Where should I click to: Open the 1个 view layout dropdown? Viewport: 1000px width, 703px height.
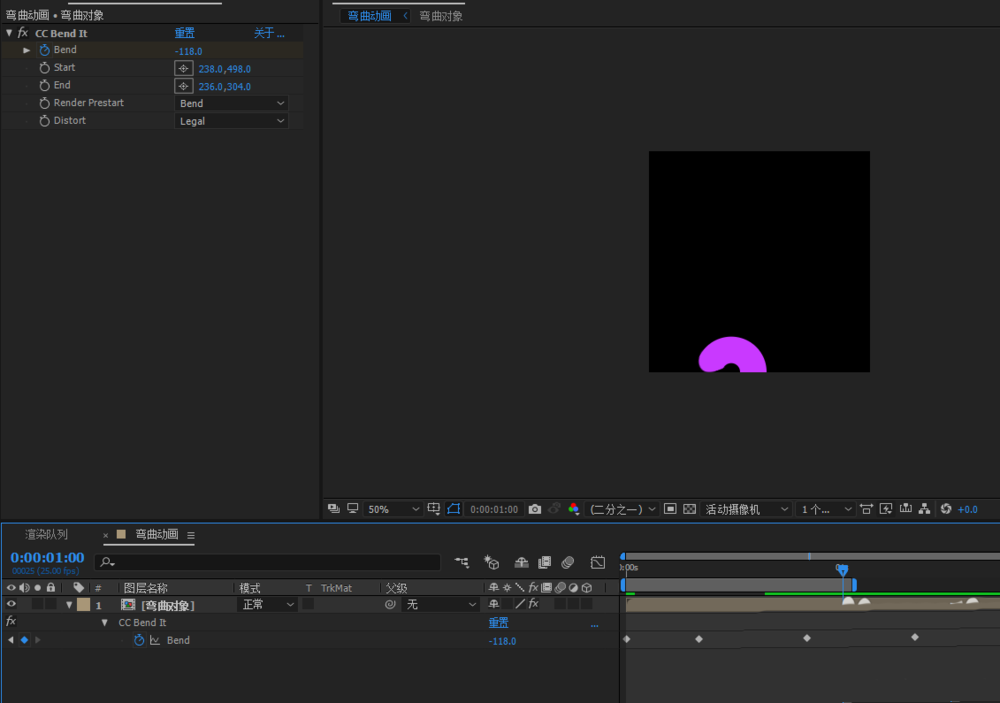click(826, 509)
